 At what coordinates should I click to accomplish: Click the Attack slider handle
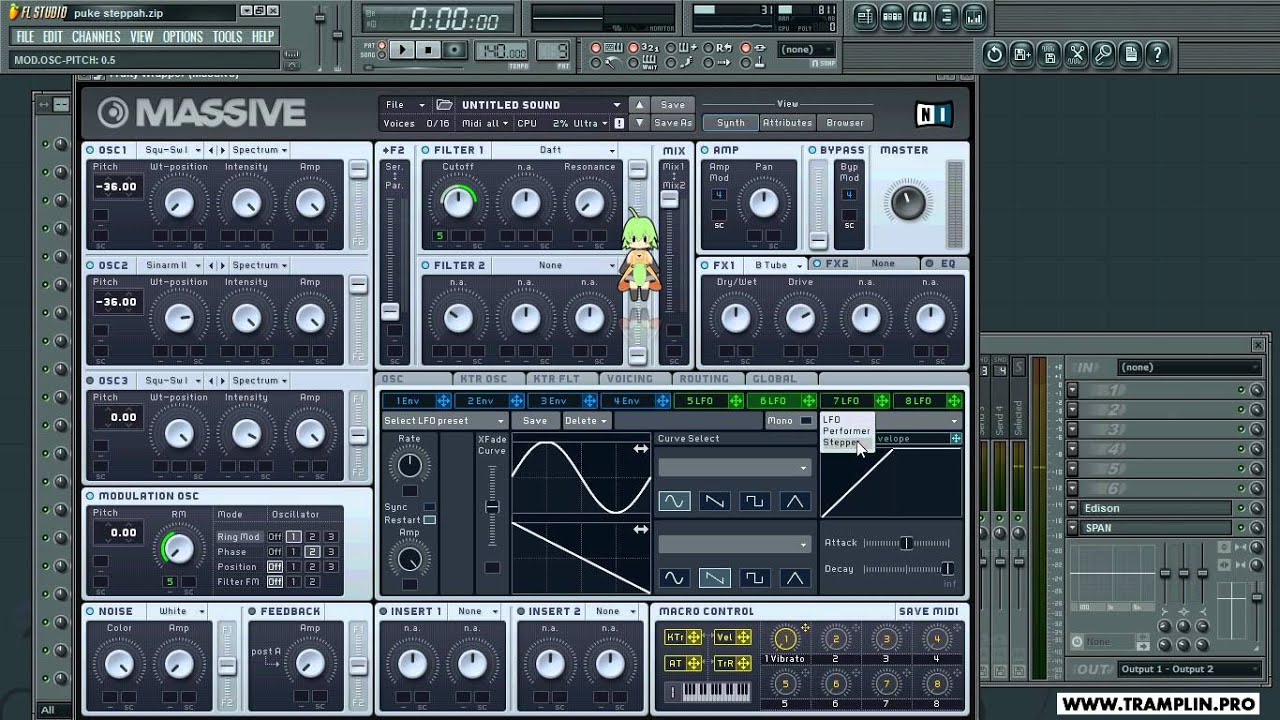pyautogui.click(x=905, y=543)
